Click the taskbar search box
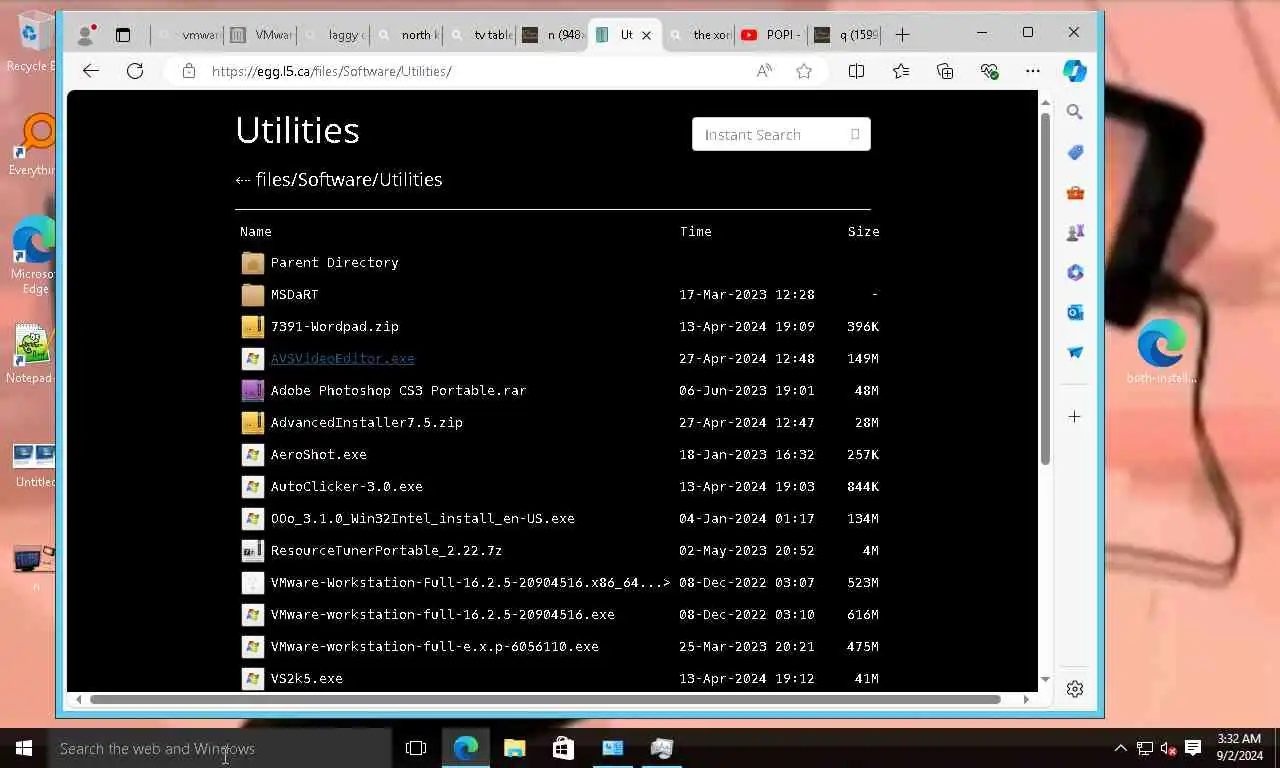This screenshot has width=1280, height=768. [220, 748]
